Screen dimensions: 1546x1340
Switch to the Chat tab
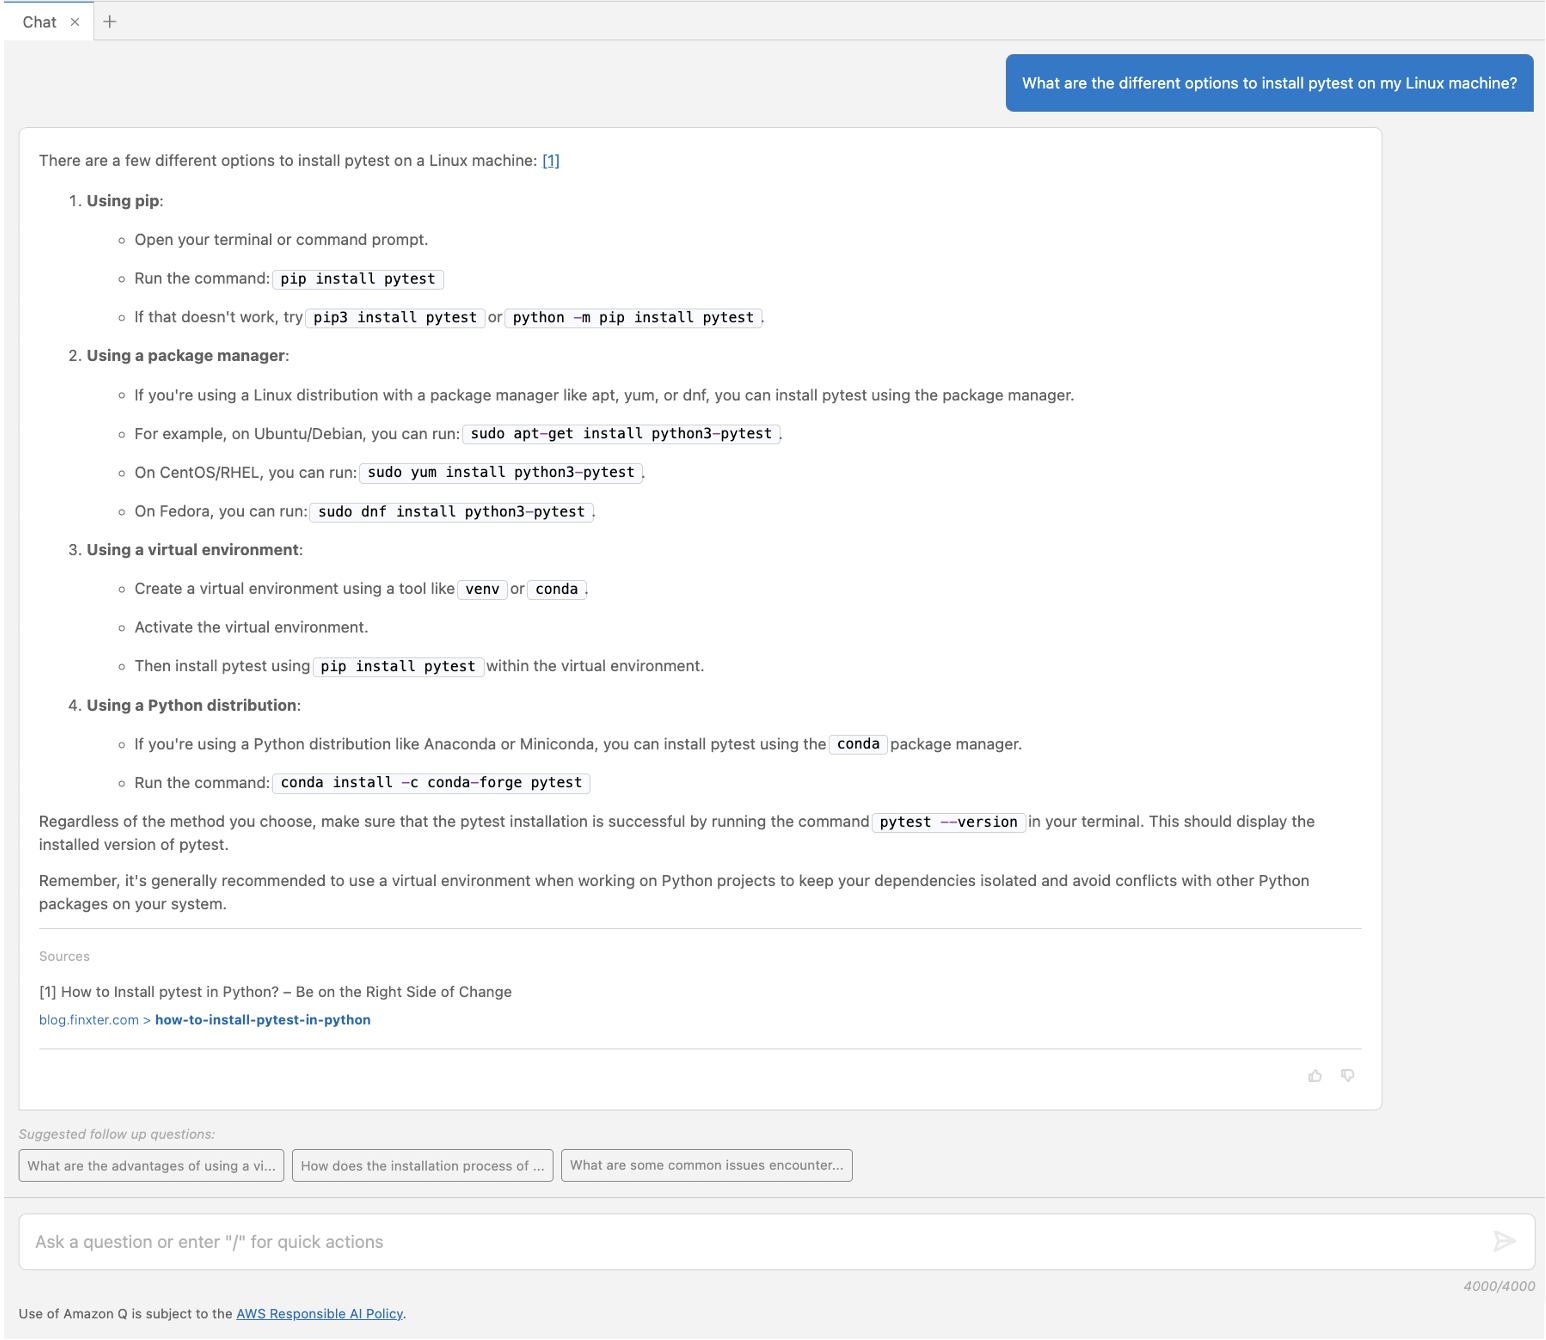[40, 20]
